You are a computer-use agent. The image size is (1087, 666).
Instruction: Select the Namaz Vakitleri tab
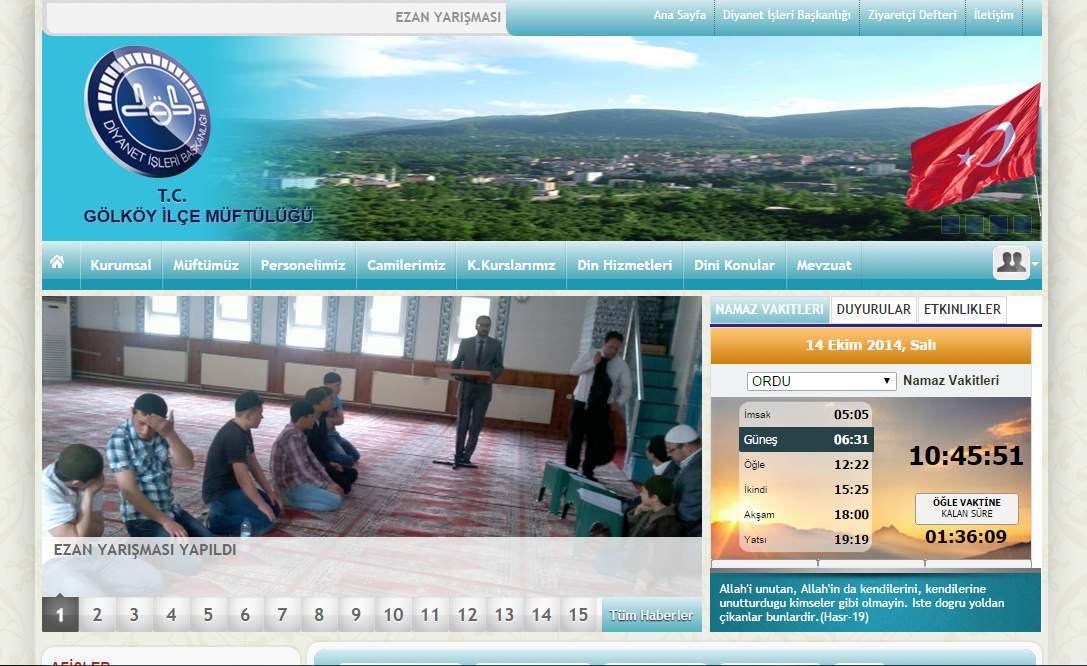[x=769, y=310]
